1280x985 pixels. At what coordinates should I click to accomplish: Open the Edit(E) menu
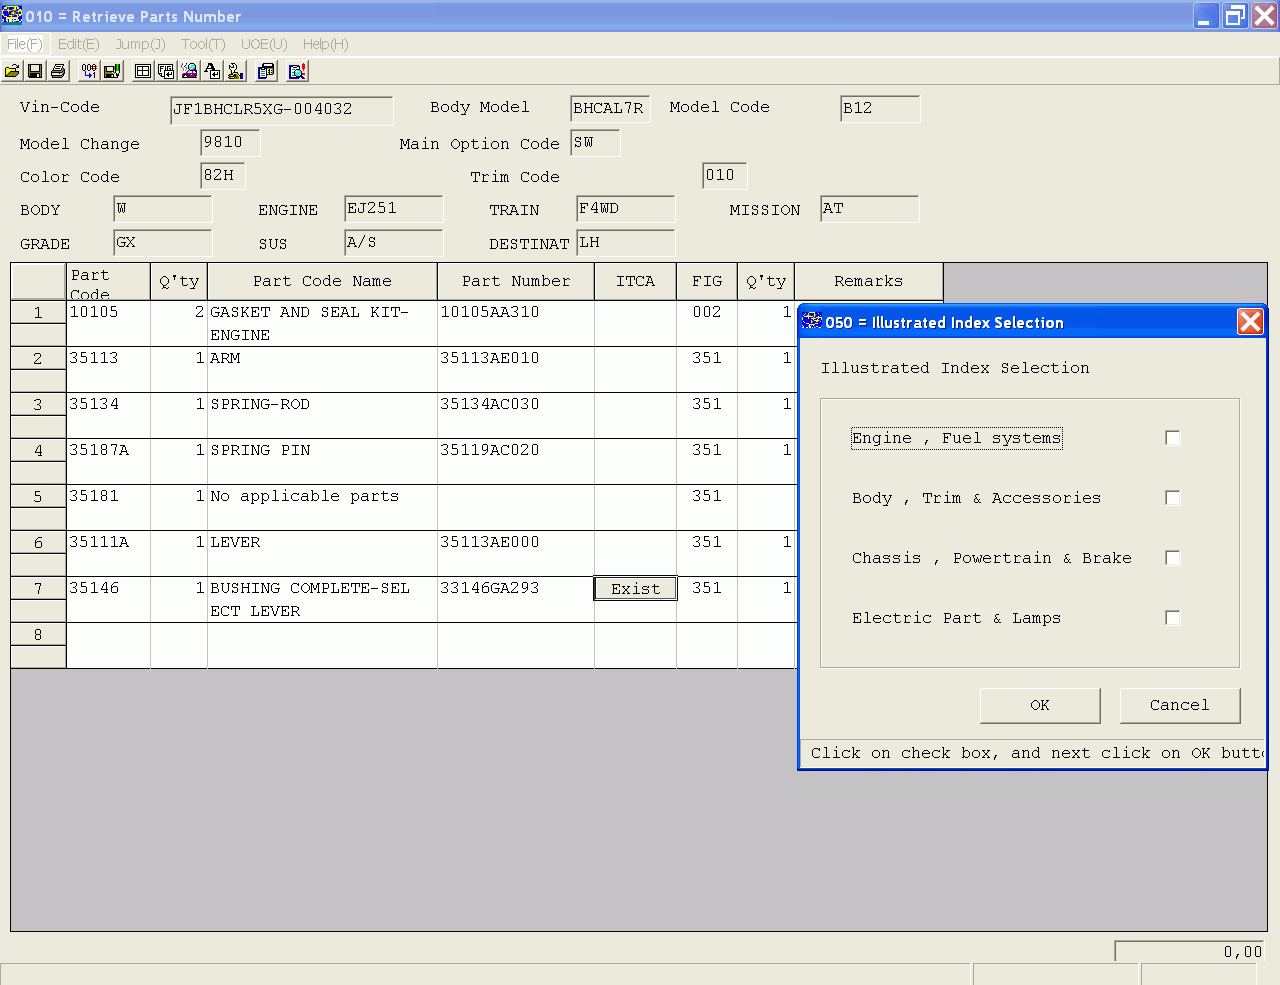pos(78,44)
